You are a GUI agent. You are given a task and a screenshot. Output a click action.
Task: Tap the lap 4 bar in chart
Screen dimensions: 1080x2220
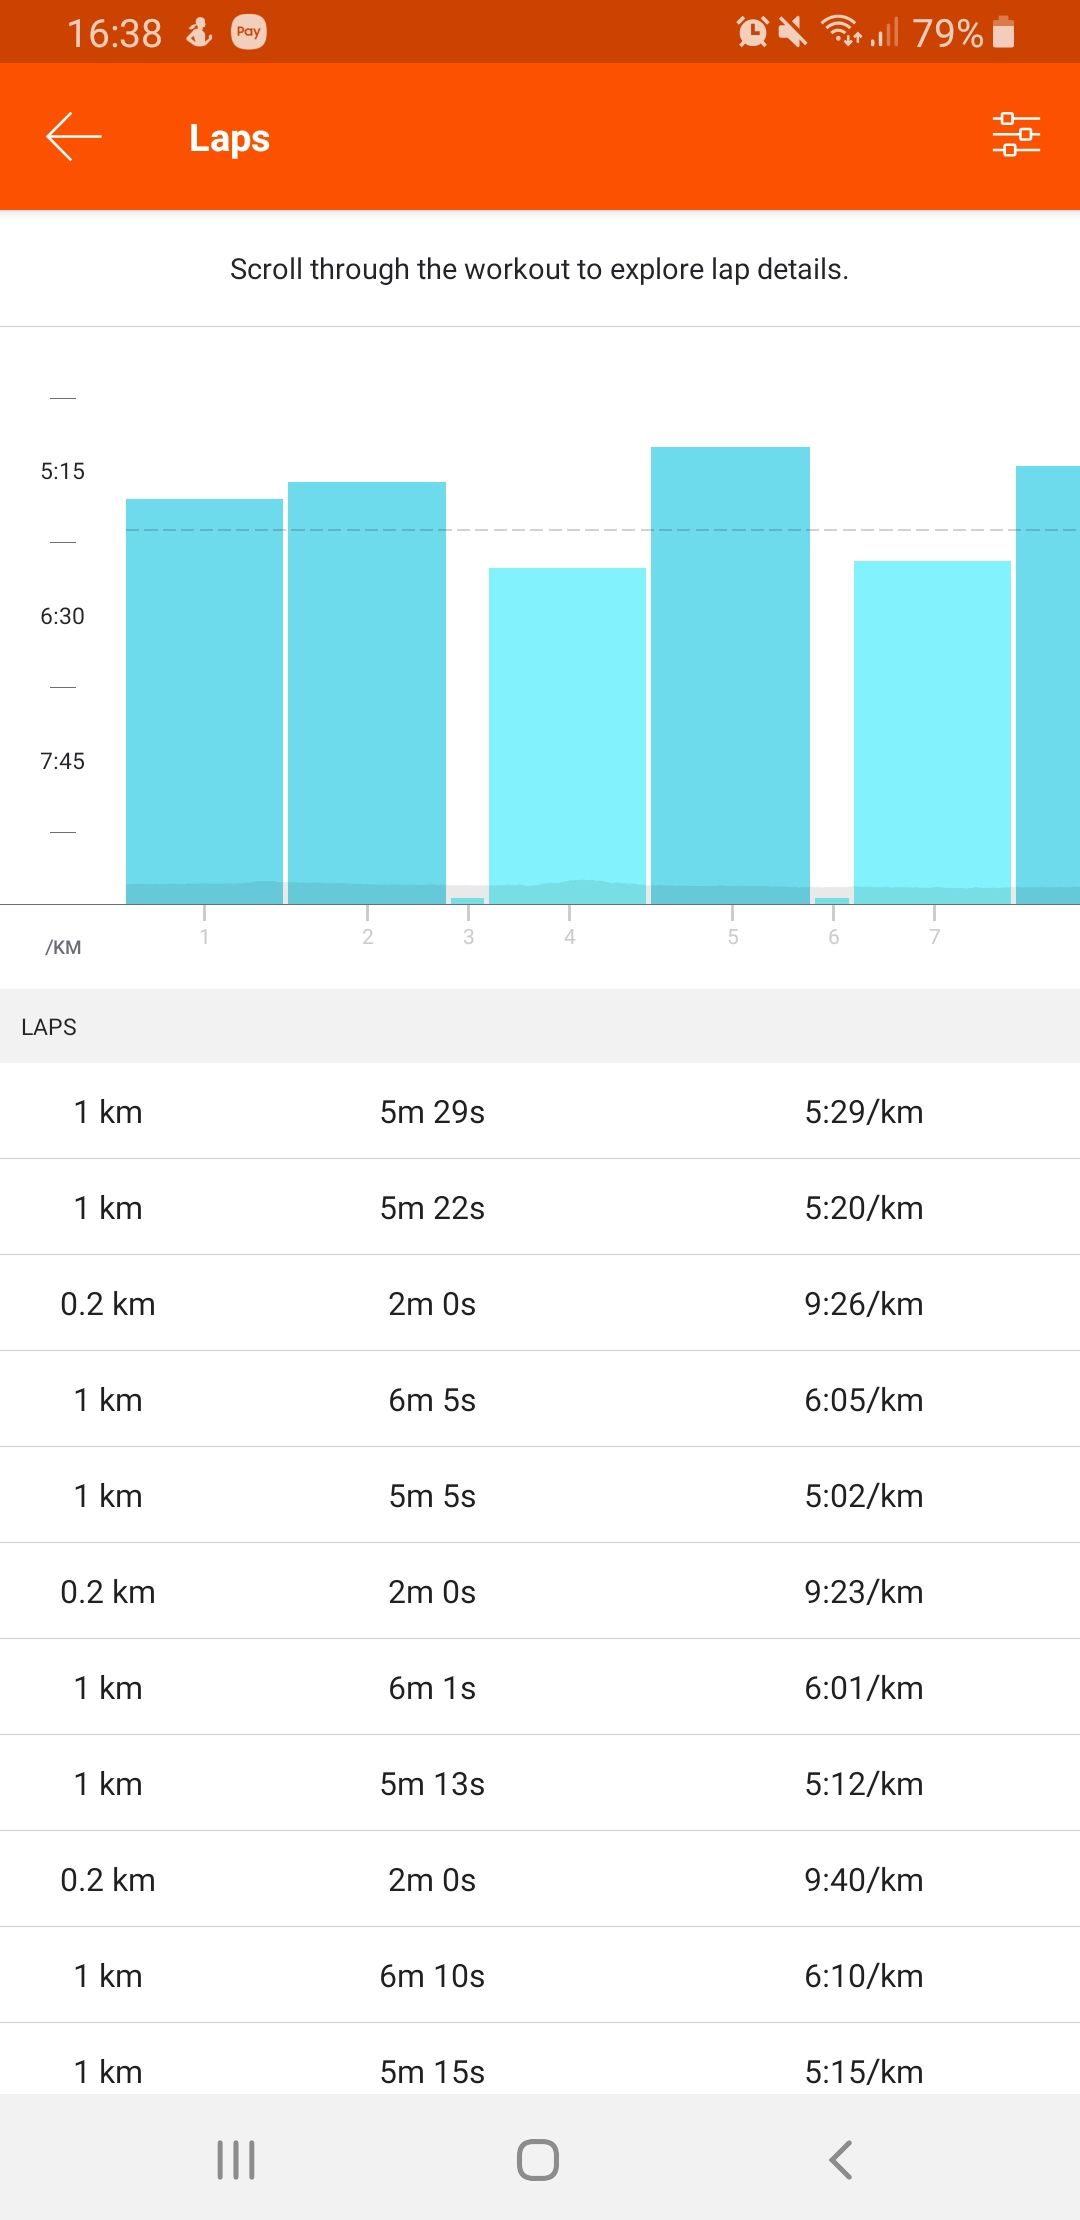click(x=567, y=735)
